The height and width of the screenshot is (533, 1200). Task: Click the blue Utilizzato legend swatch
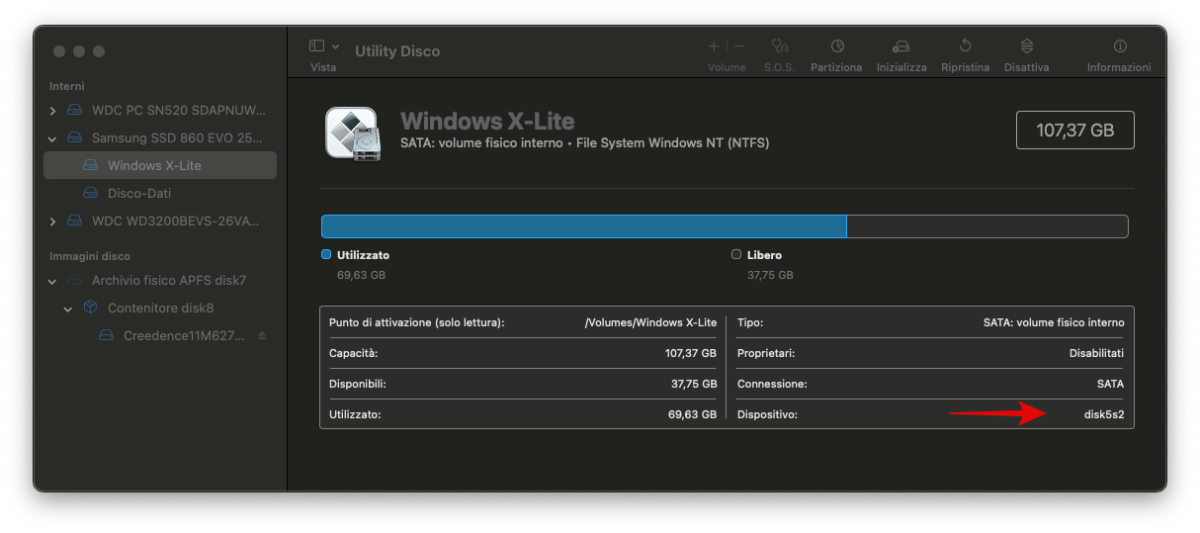(x=326, y=255)
